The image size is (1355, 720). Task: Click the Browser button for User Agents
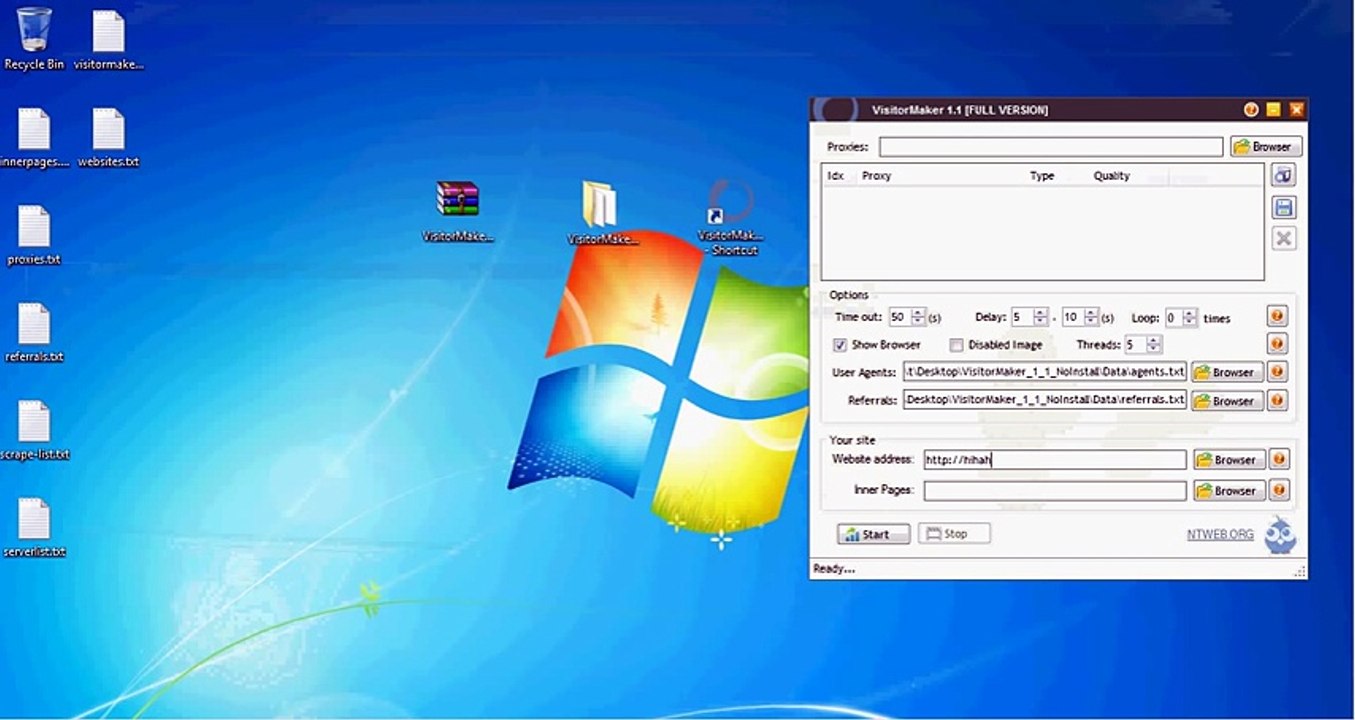pos(1227,372)
